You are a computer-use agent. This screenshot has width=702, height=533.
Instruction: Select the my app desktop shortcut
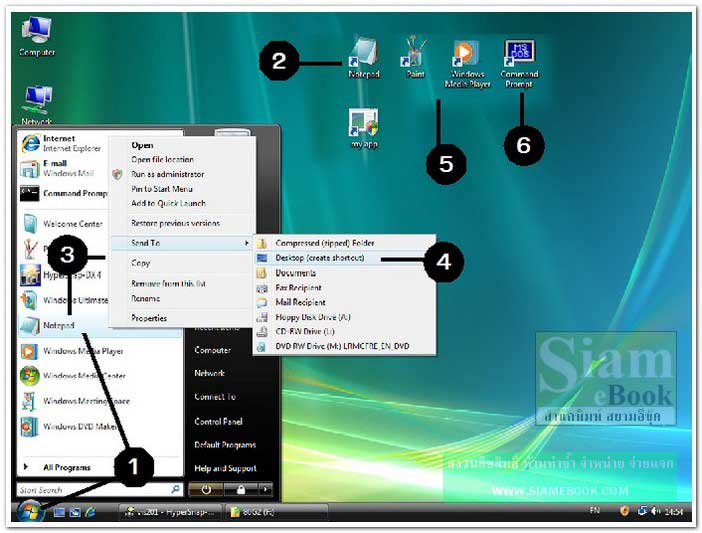(364, 128)
